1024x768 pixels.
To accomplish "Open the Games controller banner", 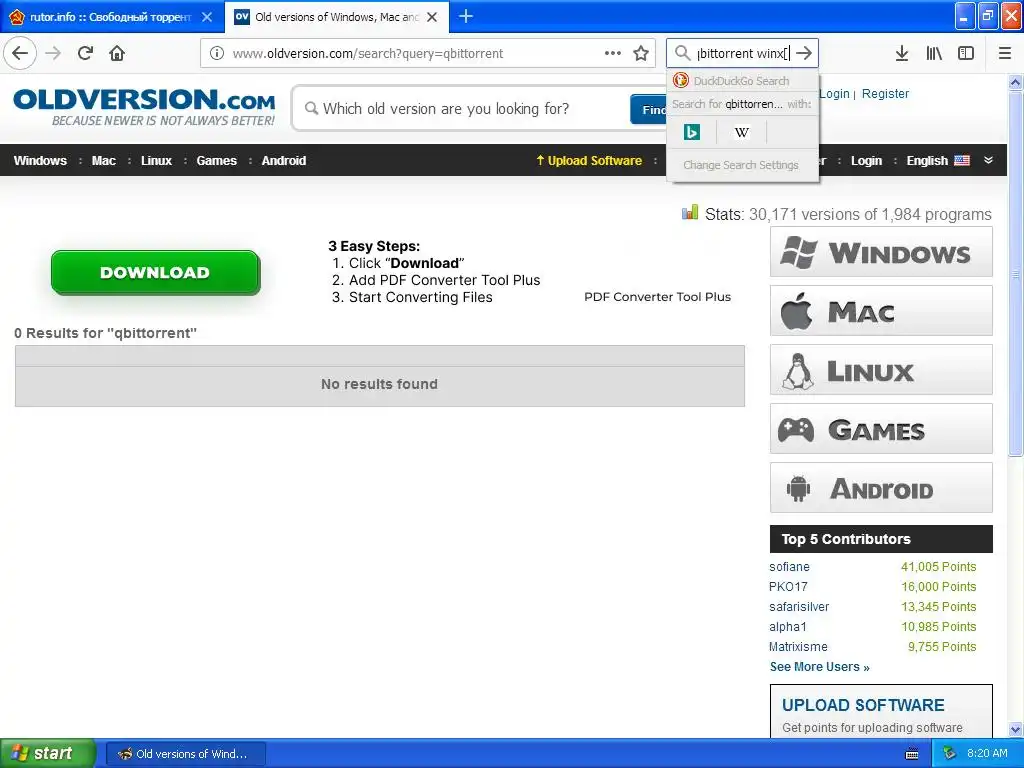I will [x=881, y=428].
